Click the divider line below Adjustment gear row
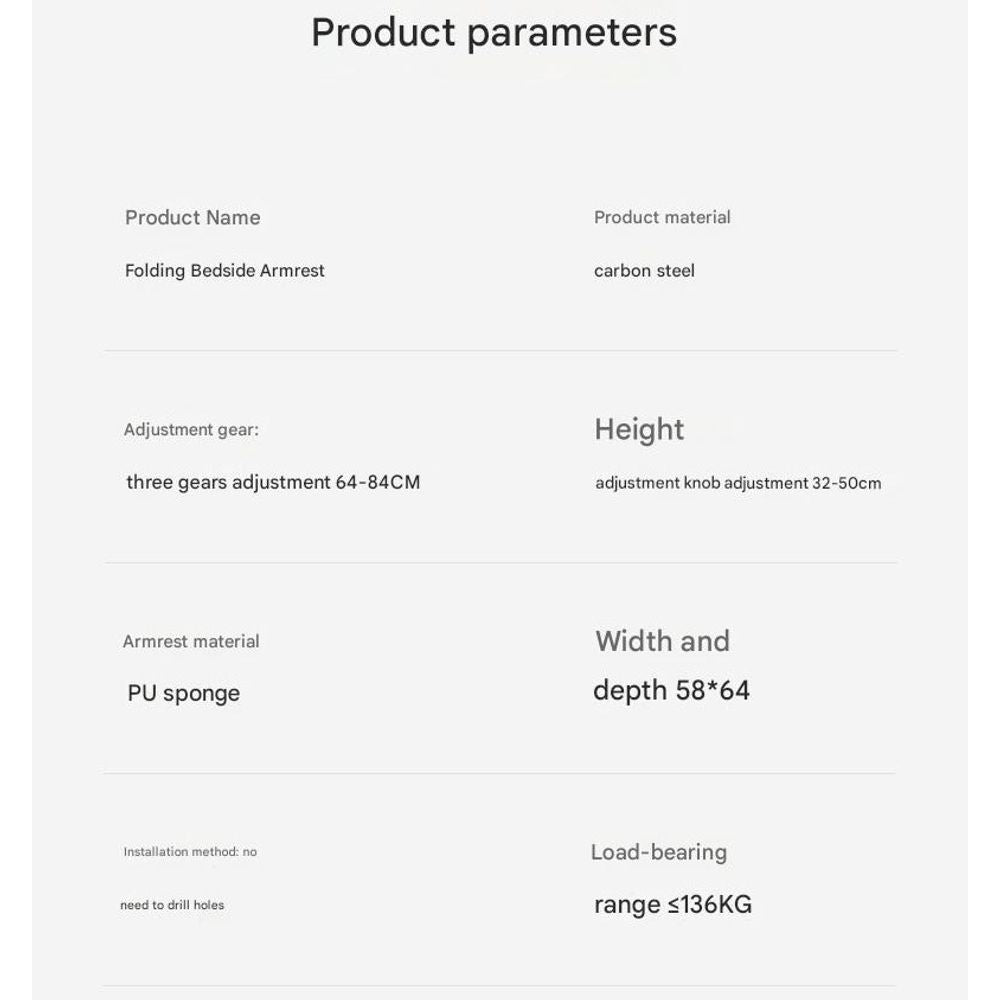 coord(500,563)
